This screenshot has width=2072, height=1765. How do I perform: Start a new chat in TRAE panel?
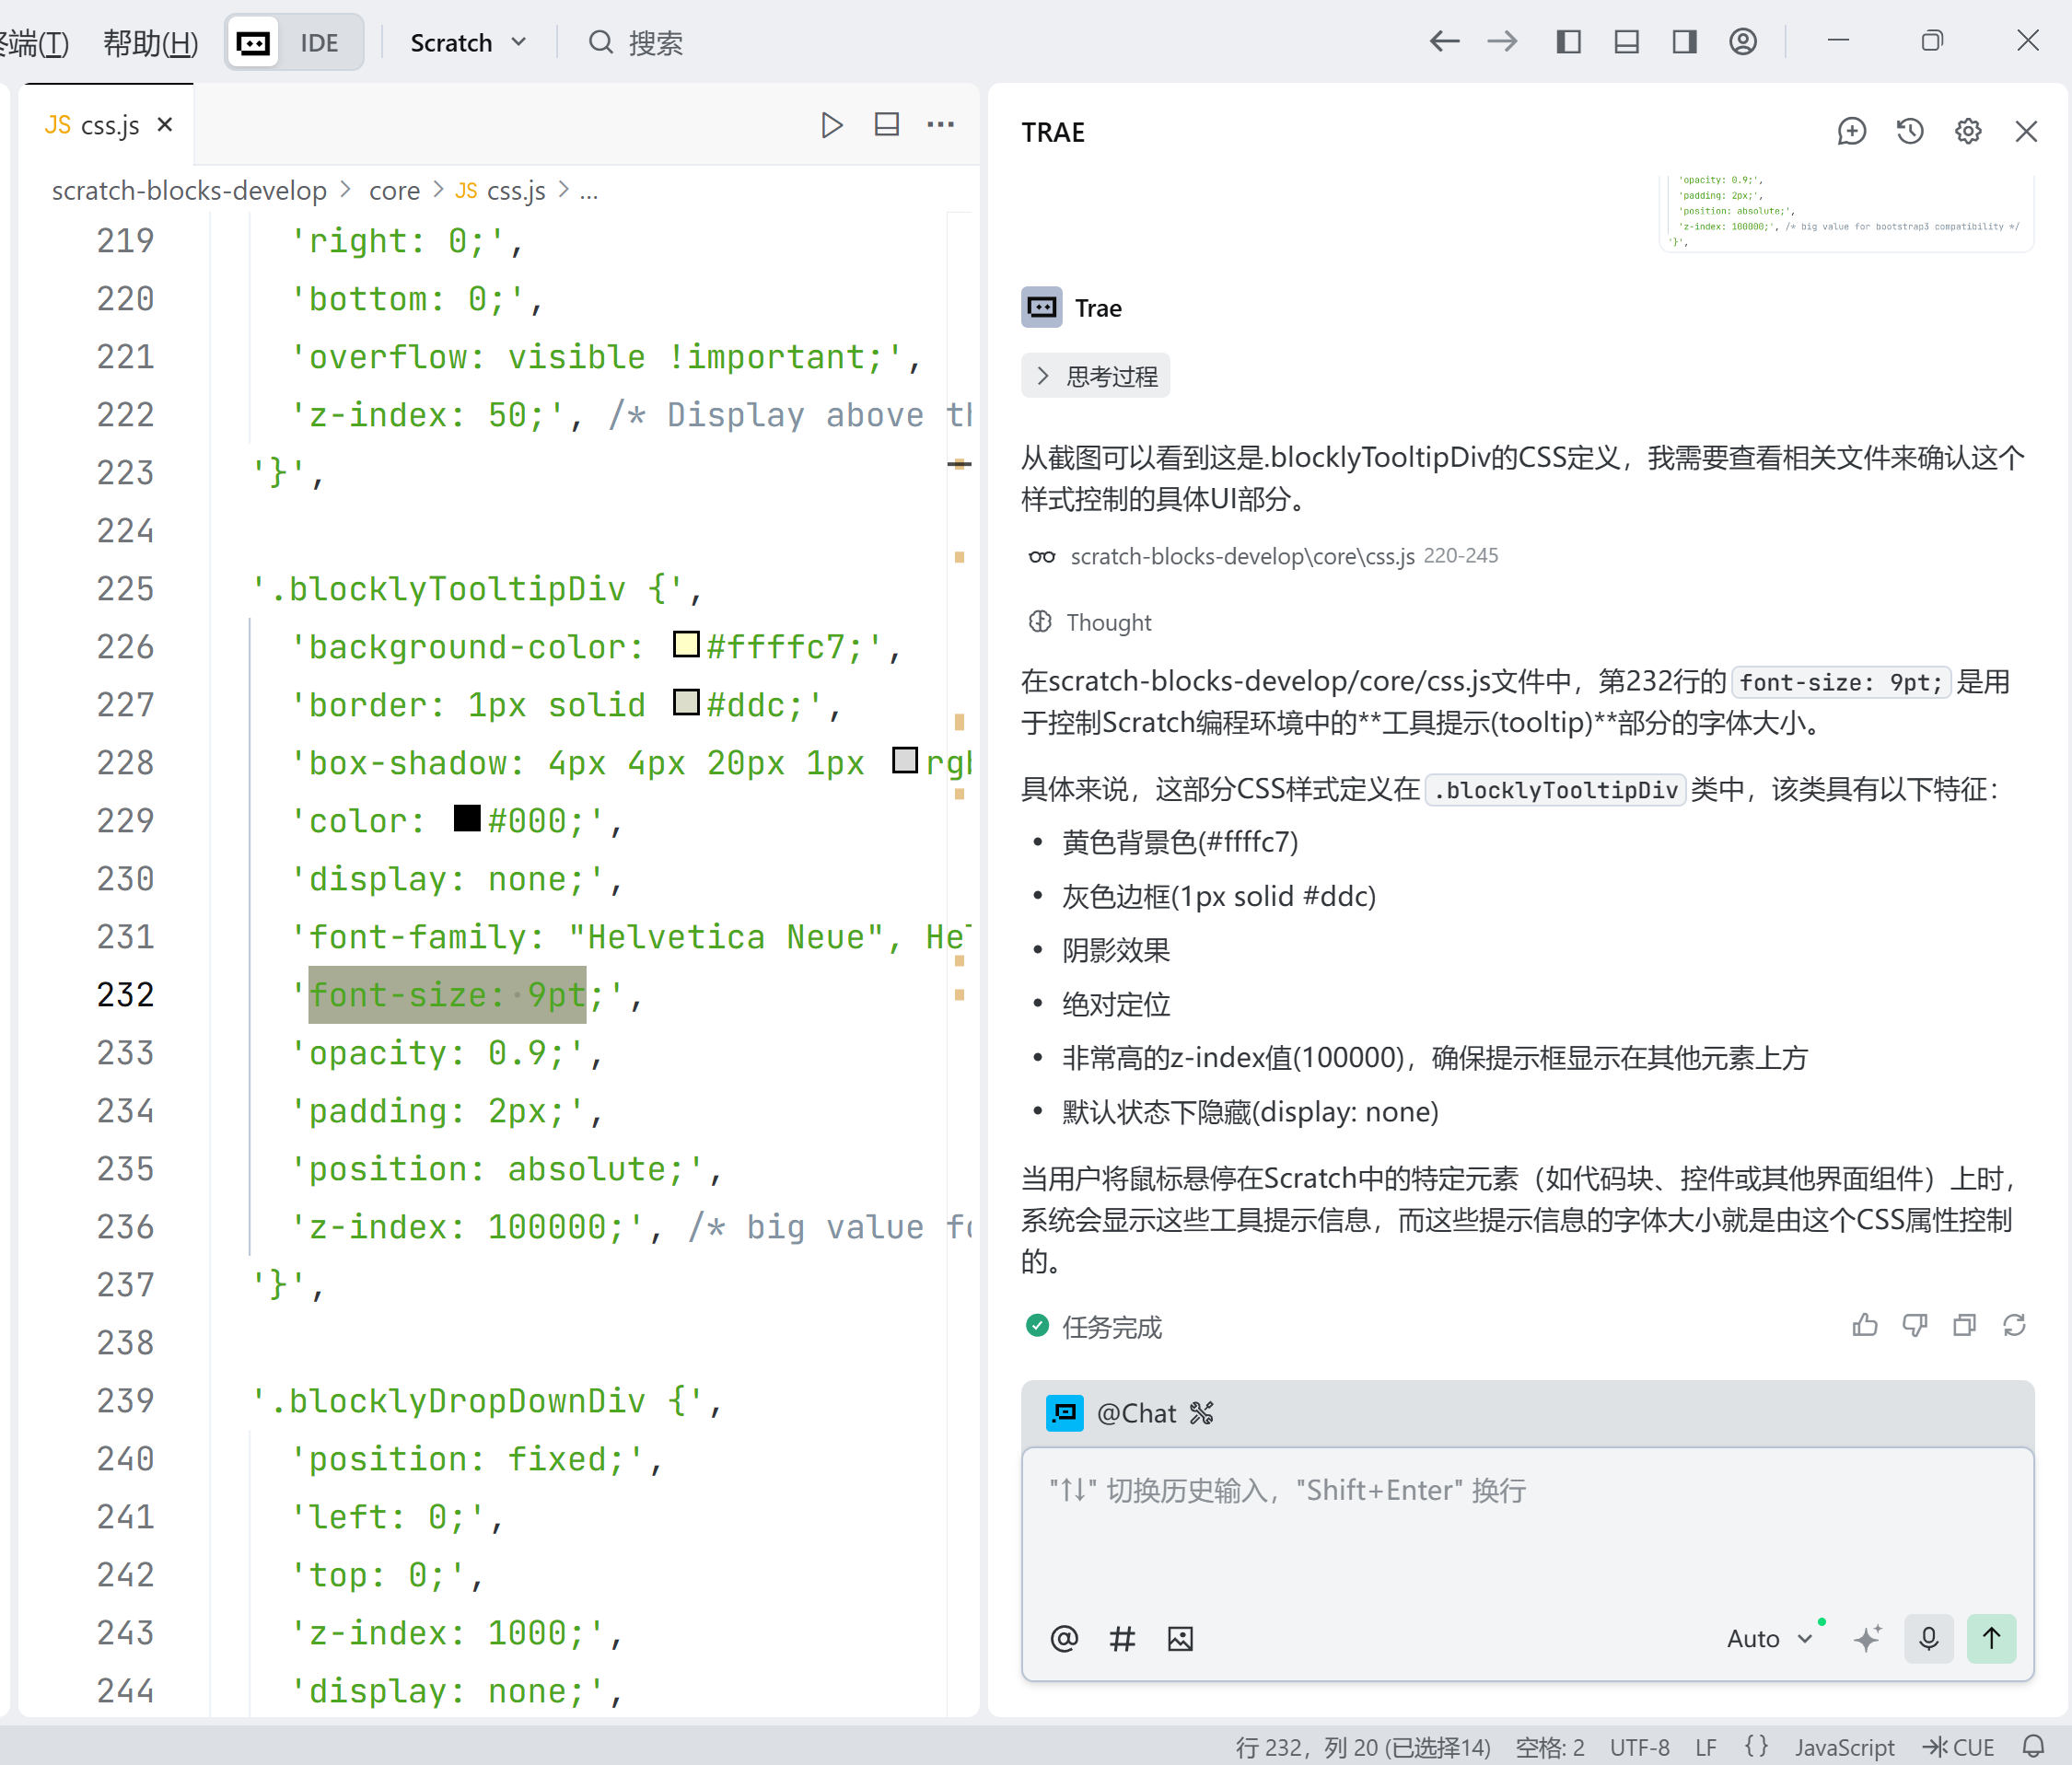pyautogui.click(x=1851, y=132)
